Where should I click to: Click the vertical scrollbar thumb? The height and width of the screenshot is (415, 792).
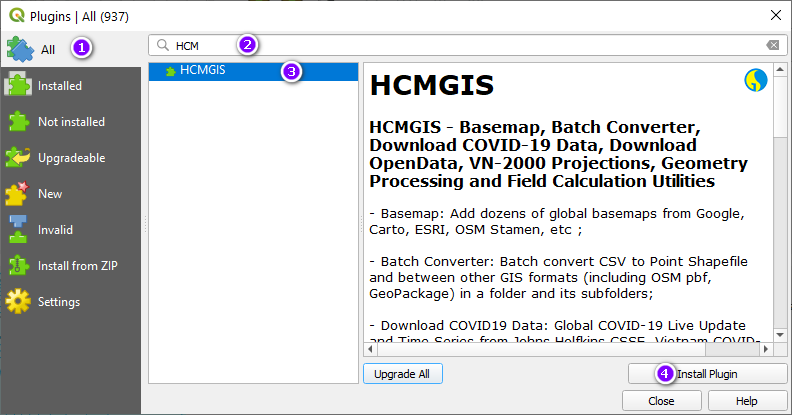click(780, 107)
